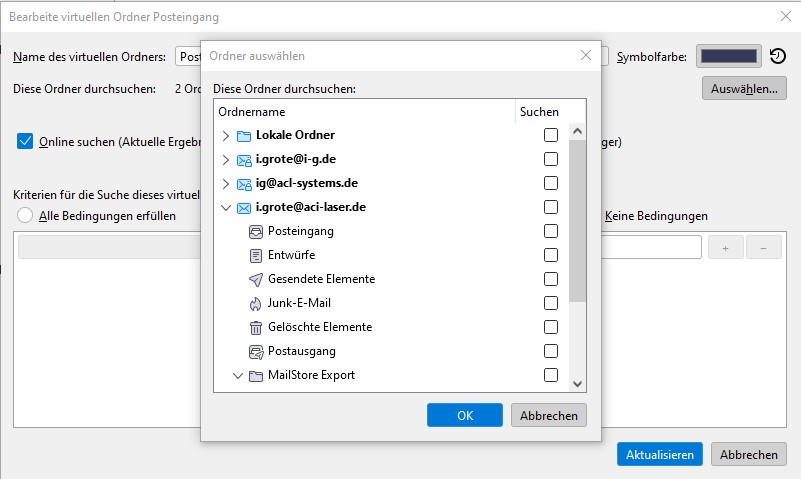
Task: Toggle the Online suchen checkbox
Action: [x=25, y=141]
